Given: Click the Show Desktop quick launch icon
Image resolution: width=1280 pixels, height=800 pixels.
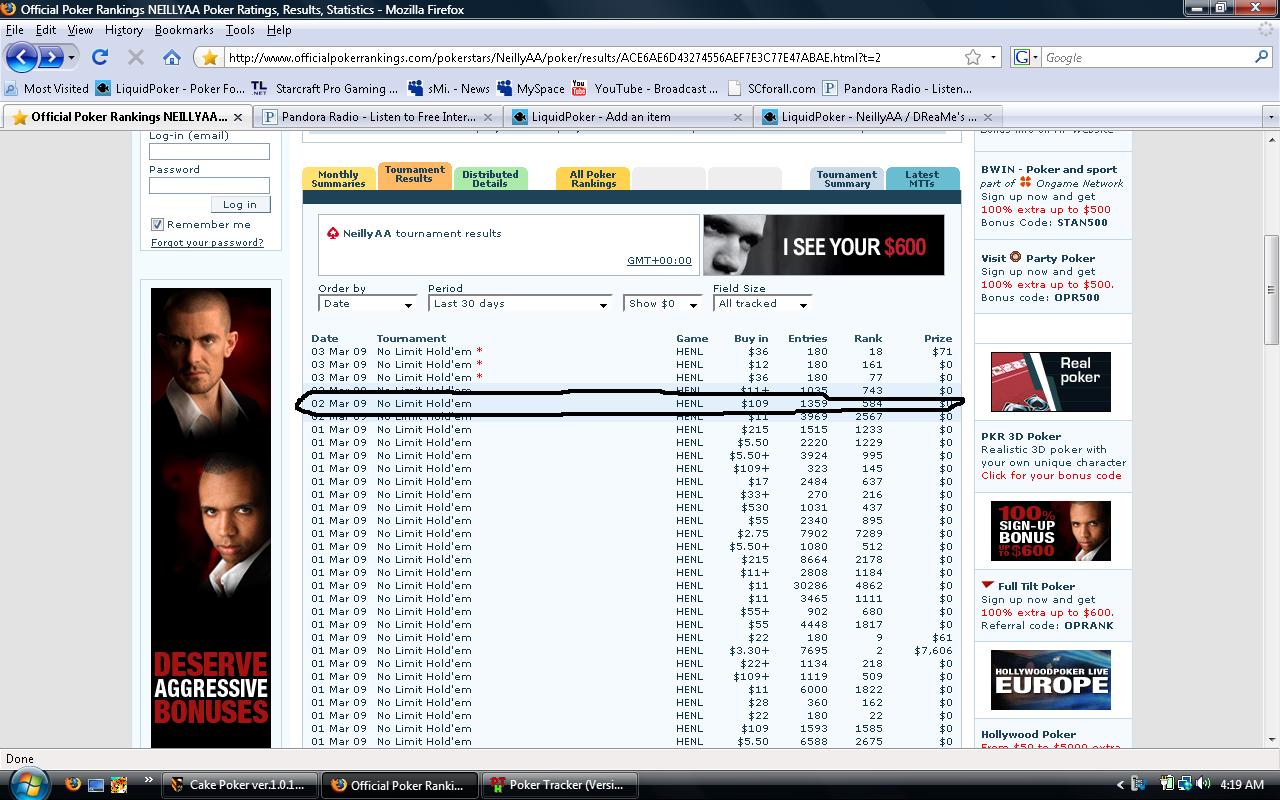Looking at the screenshot, I should point(95,784).
